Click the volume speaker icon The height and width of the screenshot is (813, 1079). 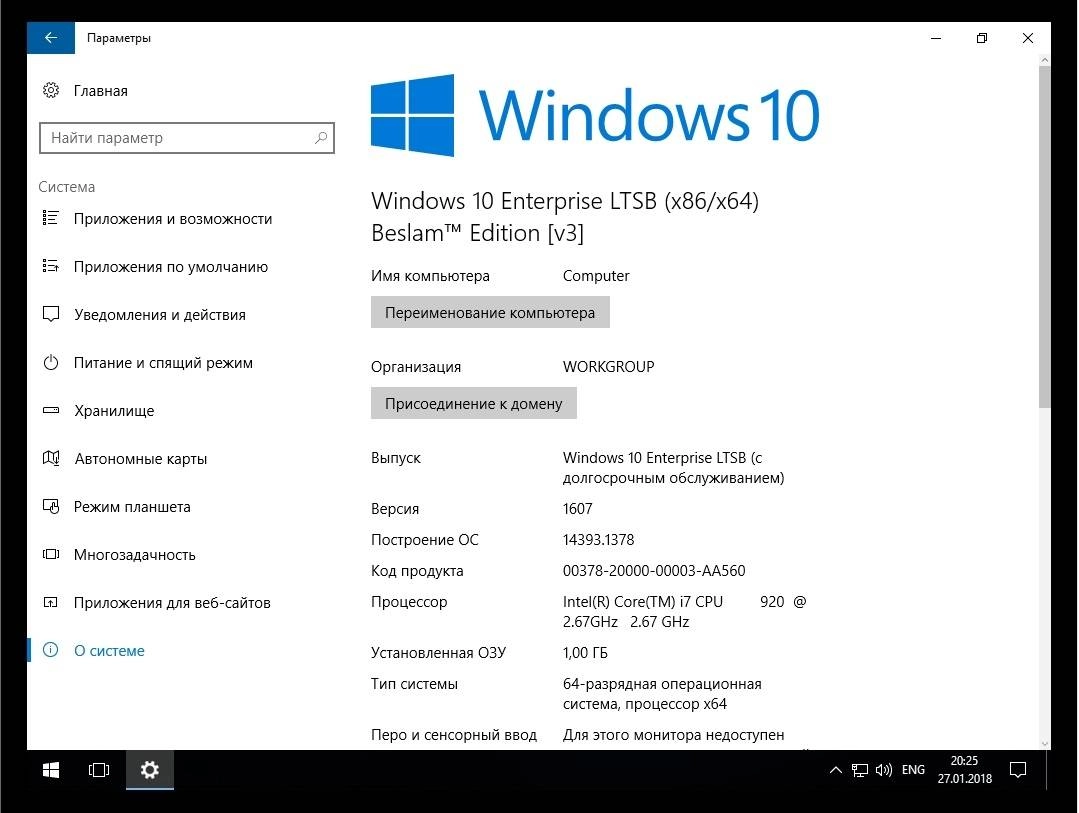[884, 770]
